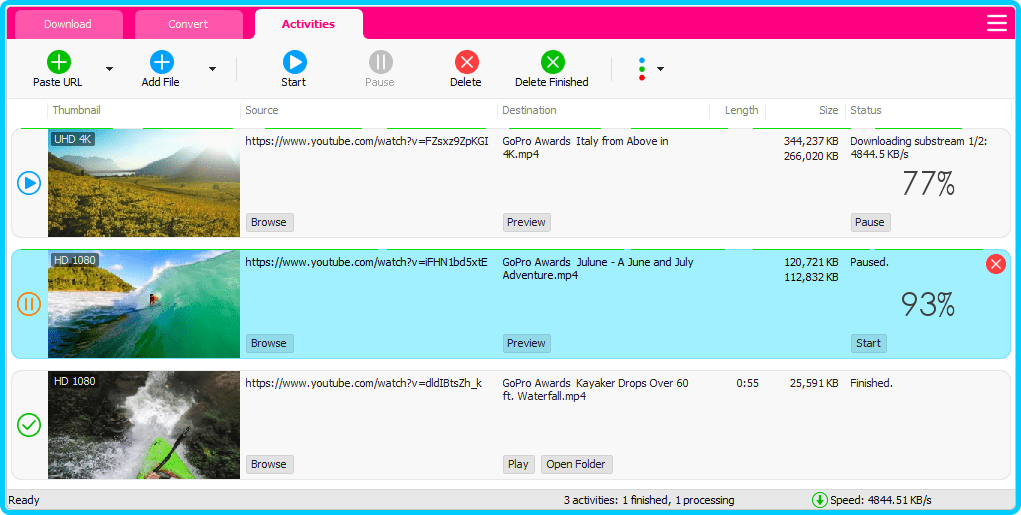
Task: Pause the Italy from Above download
Action: (x=870, y=222)
